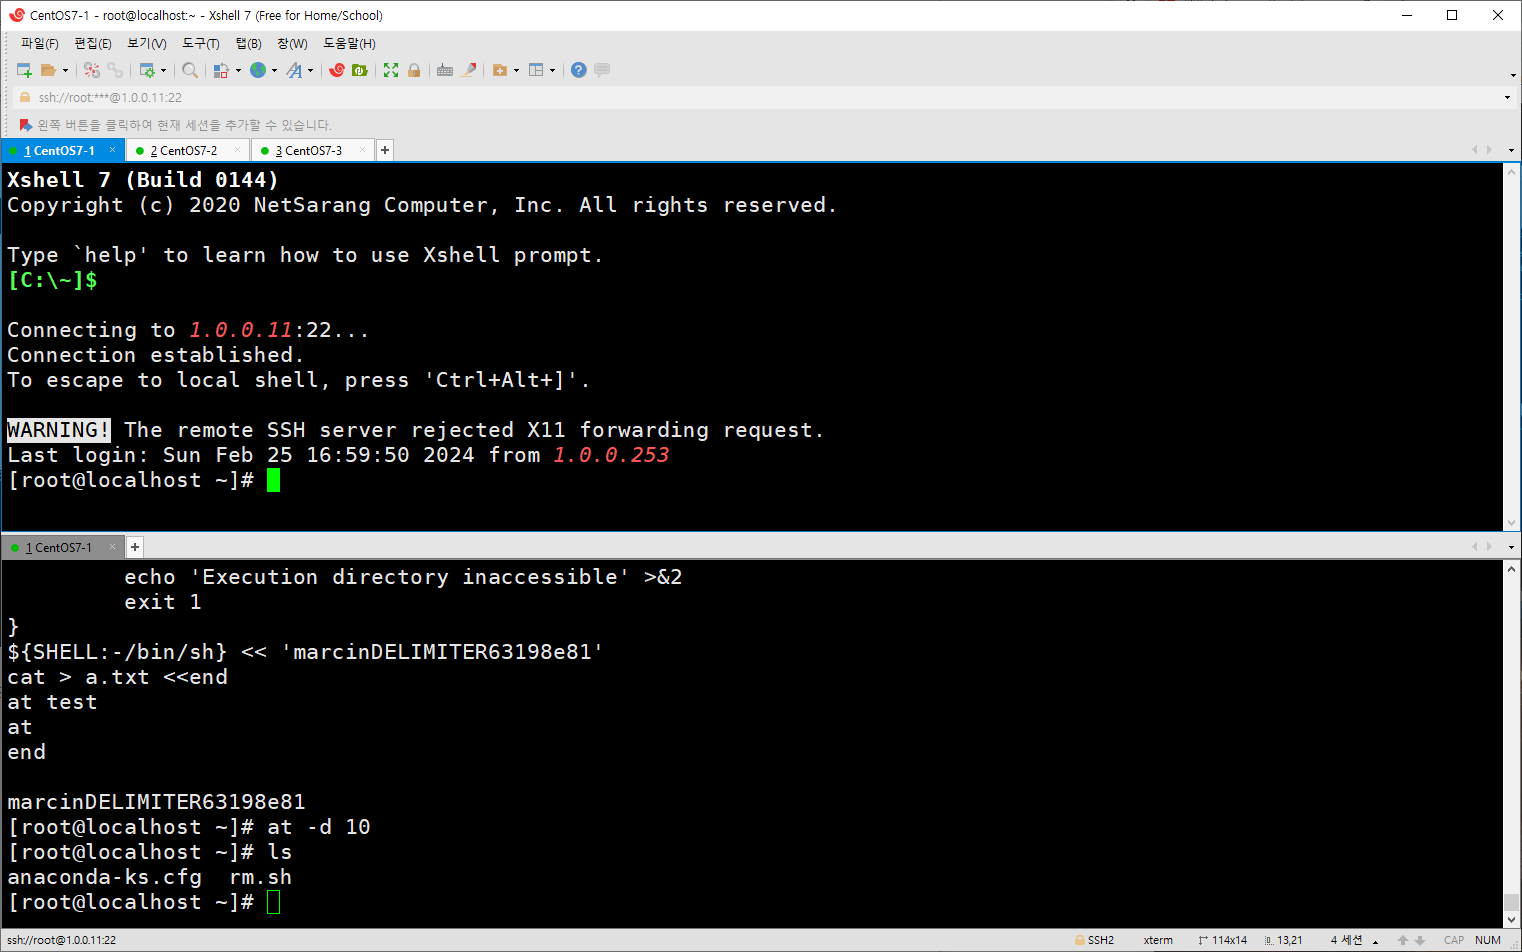Open Help question mark icon
Viewport: 1522px width, 952px height.
click(x=579, y=70)
